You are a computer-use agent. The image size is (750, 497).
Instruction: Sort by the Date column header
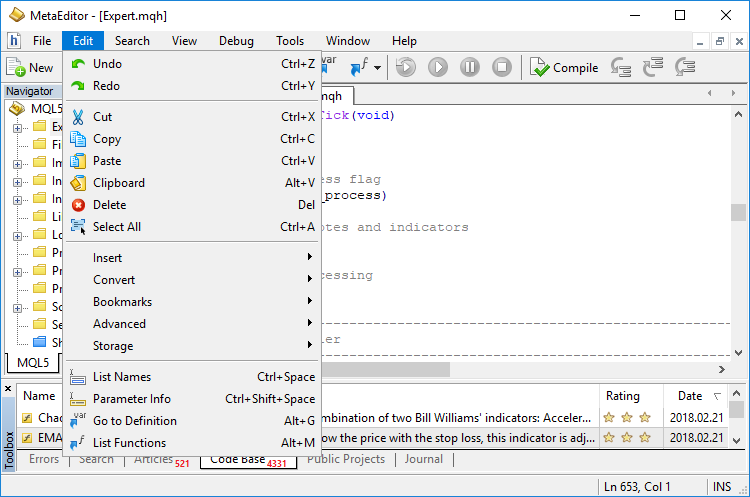click(x=695, y=396)
